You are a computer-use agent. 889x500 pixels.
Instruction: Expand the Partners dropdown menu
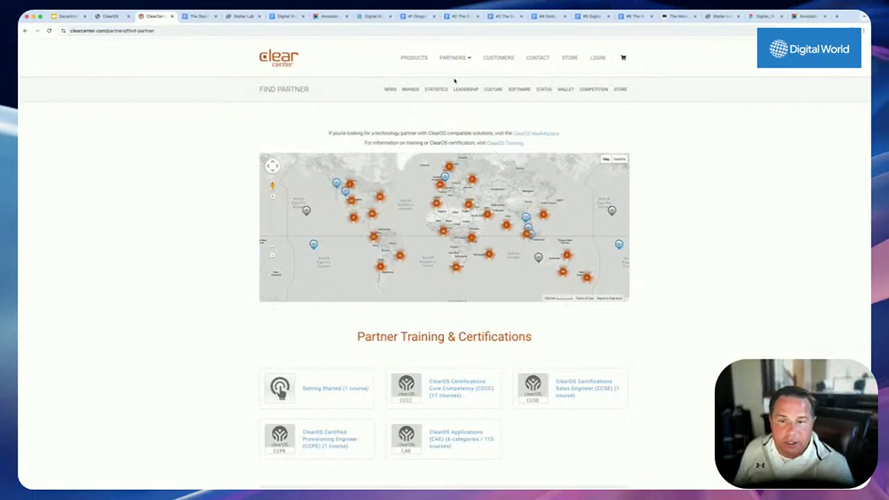(x=455, y=58)
